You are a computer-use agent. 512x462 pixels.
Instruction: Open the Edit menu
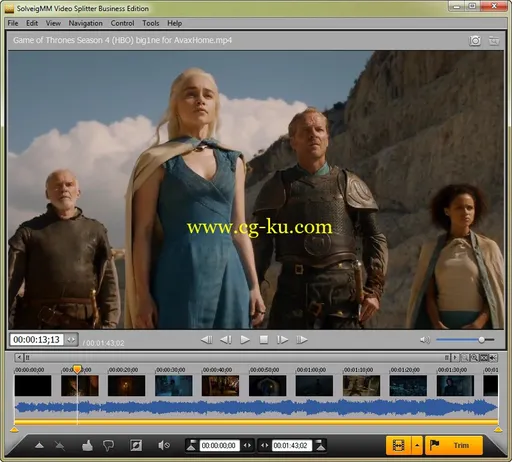[32, 23]
